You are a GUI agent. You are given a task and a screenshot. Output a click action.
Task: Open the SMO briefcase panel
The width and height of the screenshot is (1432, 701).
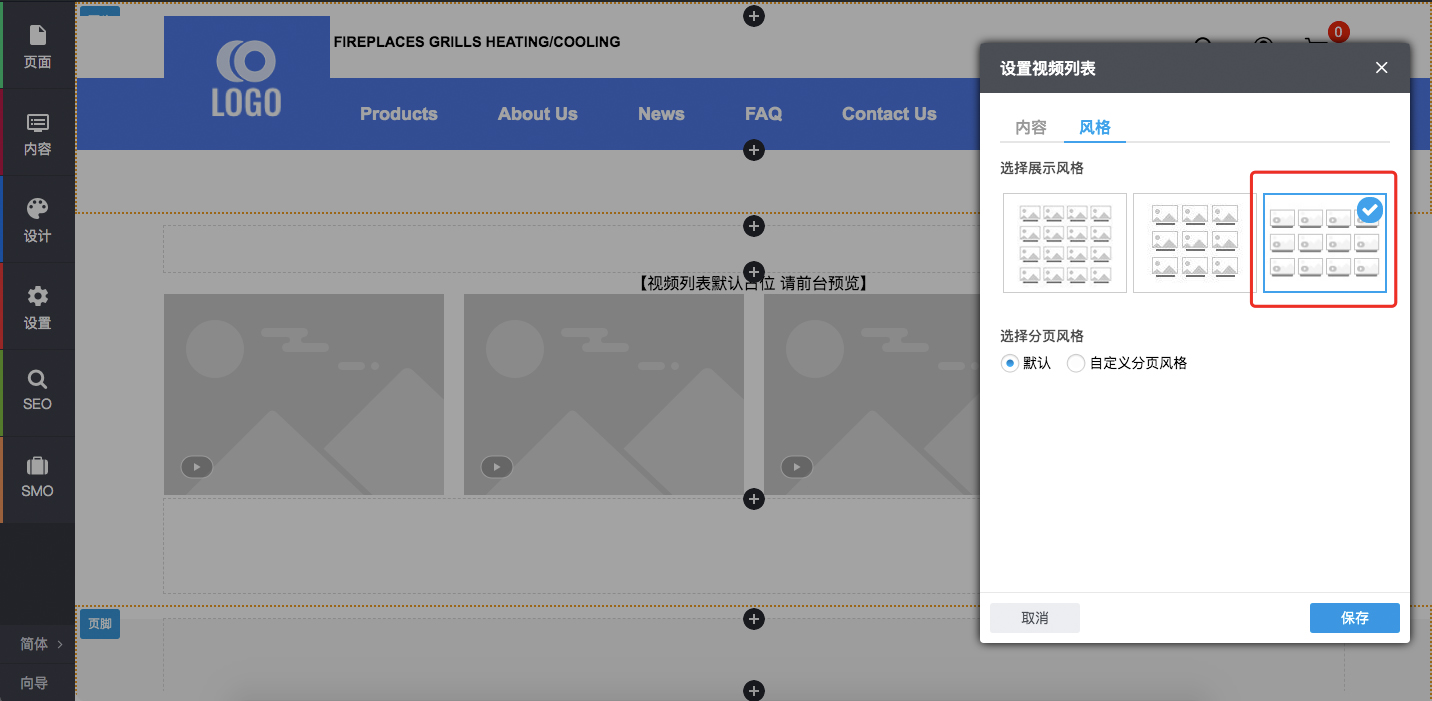tap(37, 477)
